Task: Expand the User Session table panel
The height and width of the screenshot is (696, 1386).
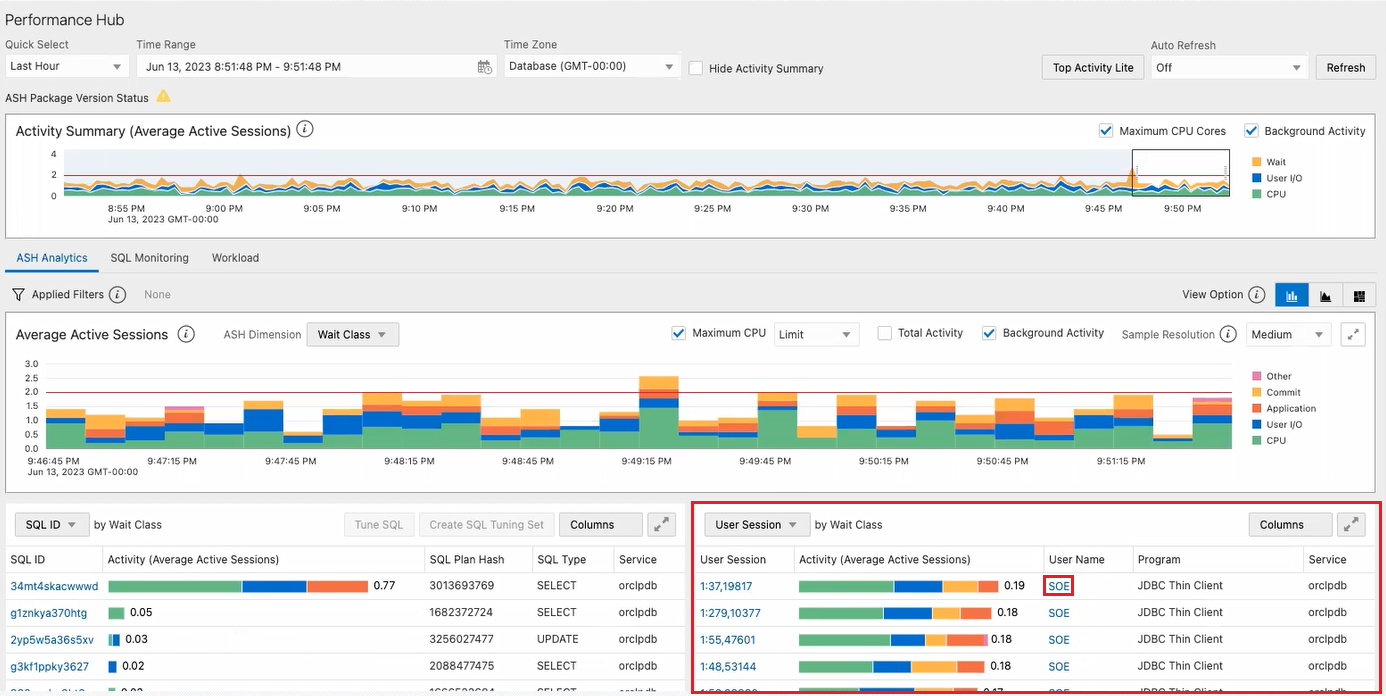Action: point(1351,524)
